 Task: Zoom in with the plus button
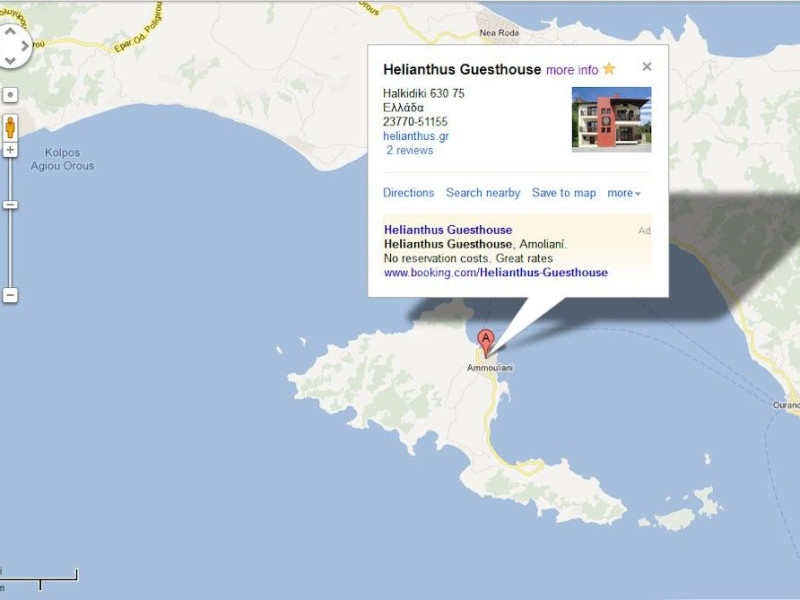coord(10,149)
